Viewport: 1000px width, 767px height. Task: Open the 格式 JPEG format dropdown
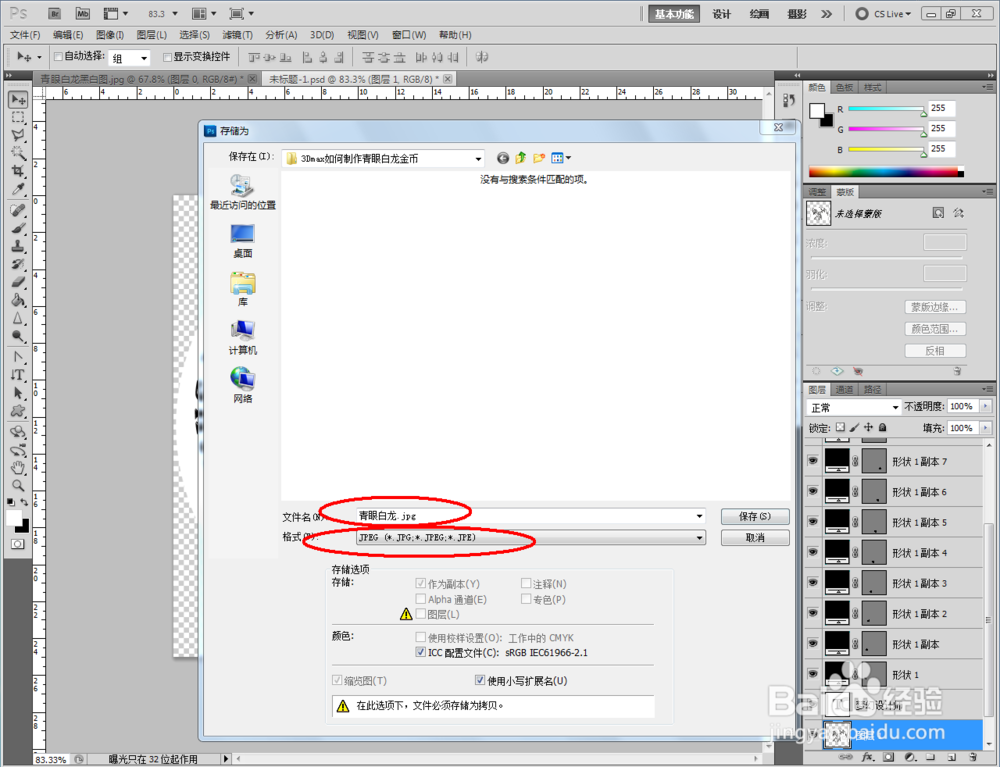(x=700, y=537)
